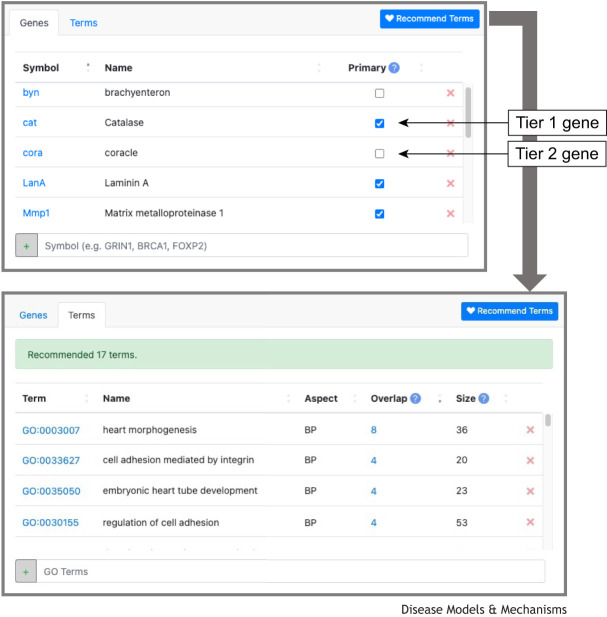The width and height of the screenshot is (607, 617).
Task: Show the Size column help icon
Action: click(484, 399)
